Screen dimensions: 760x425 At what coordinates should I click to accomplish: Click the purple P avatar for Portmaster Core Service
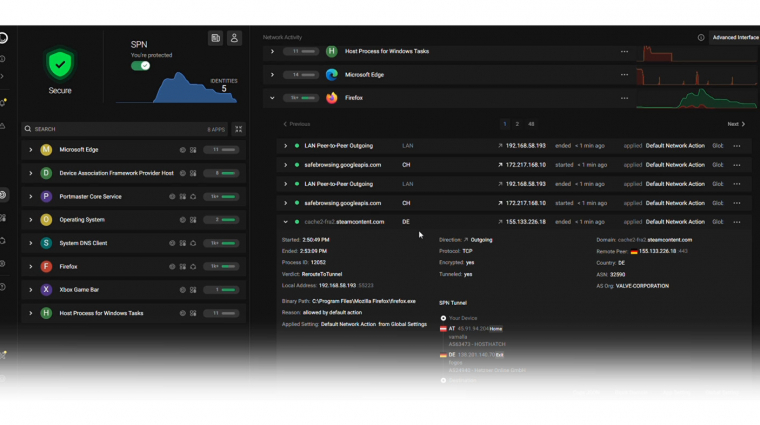[46, 196]
